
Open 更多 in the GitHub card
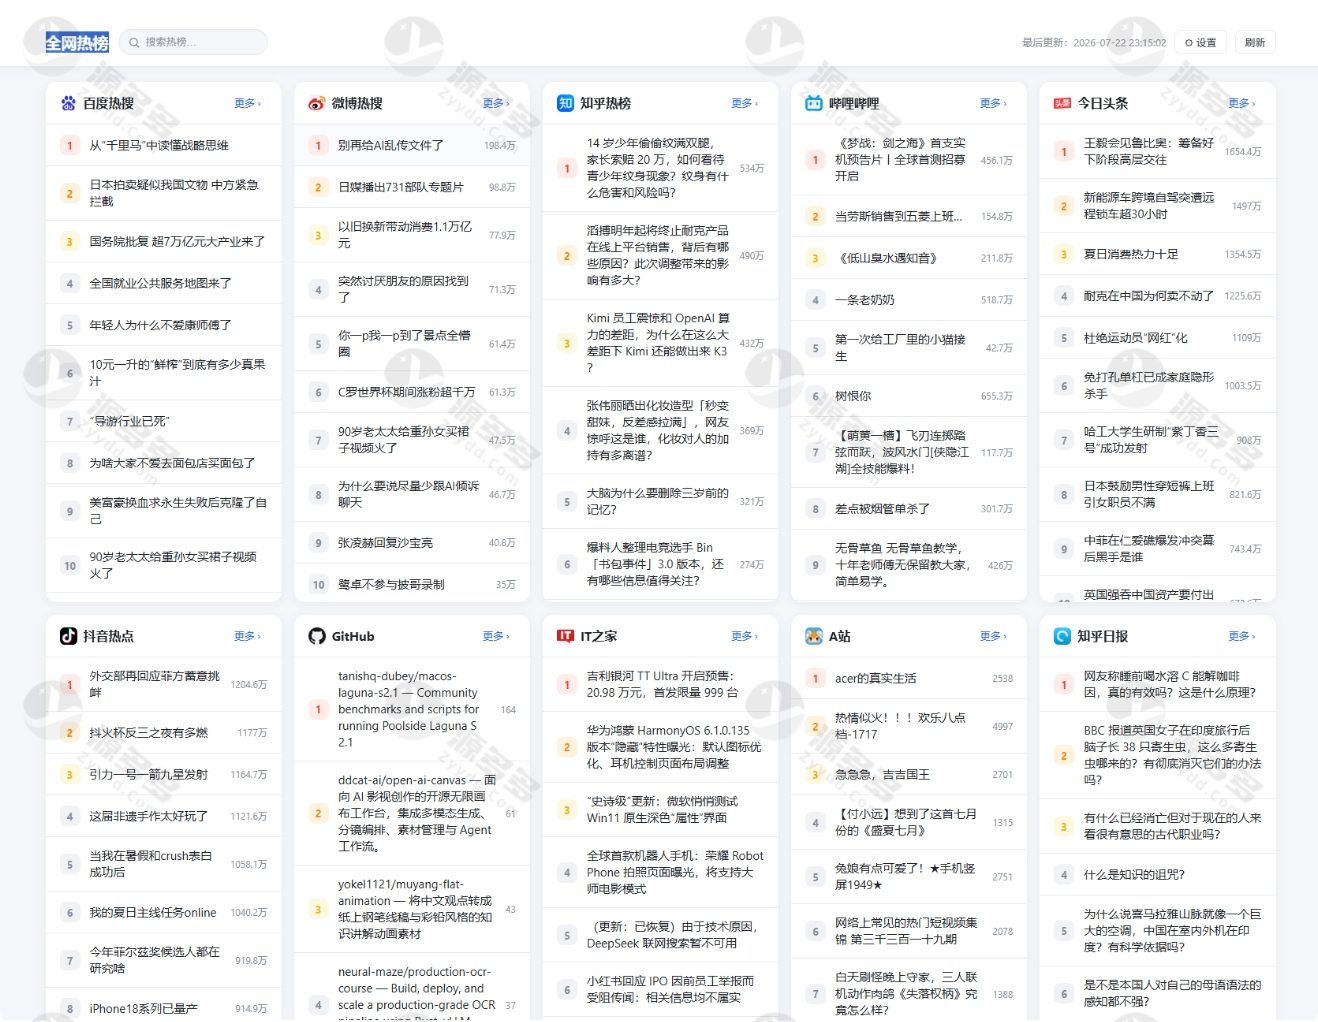click(x=496, y=636)
